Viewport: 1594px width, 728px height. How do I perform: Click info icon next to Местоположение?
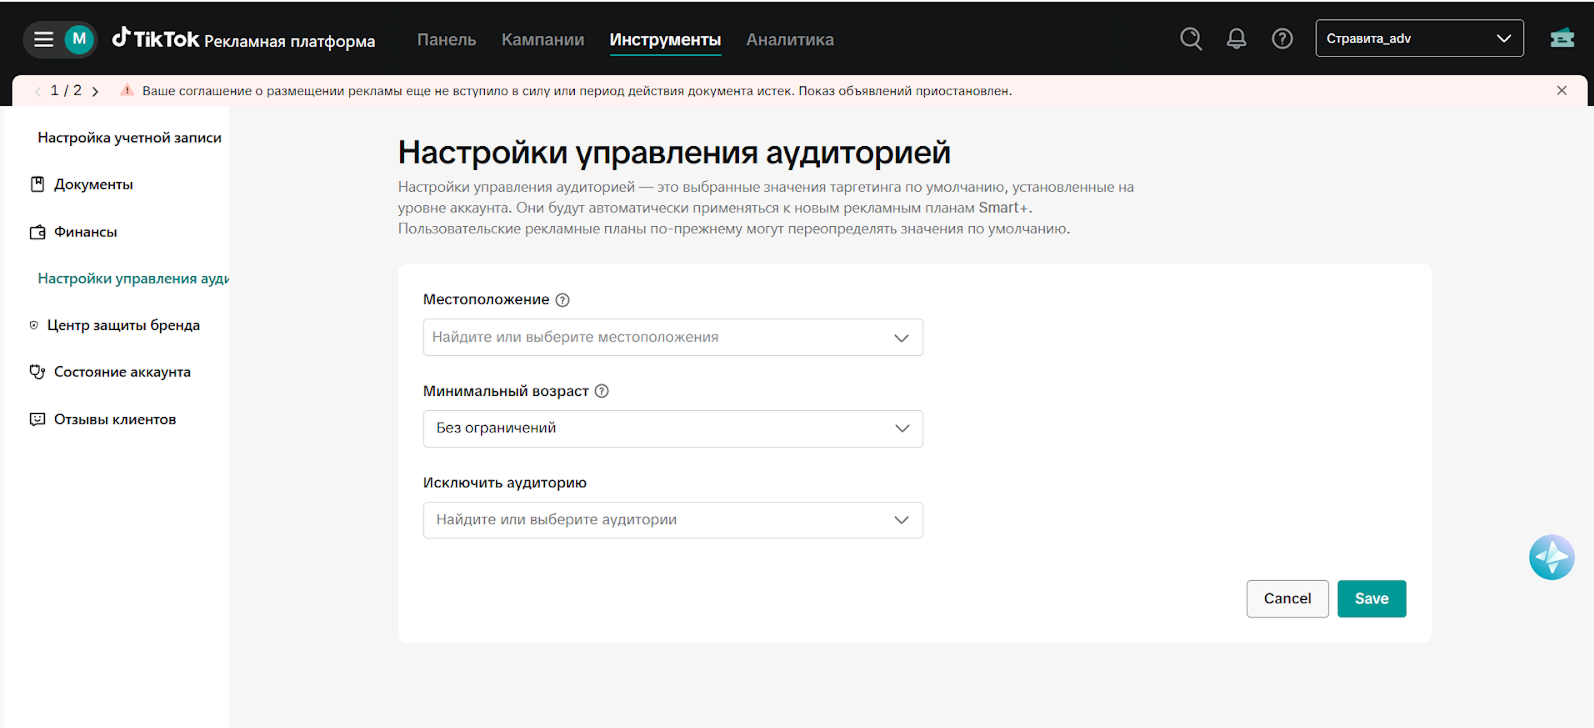pos(562,300)
